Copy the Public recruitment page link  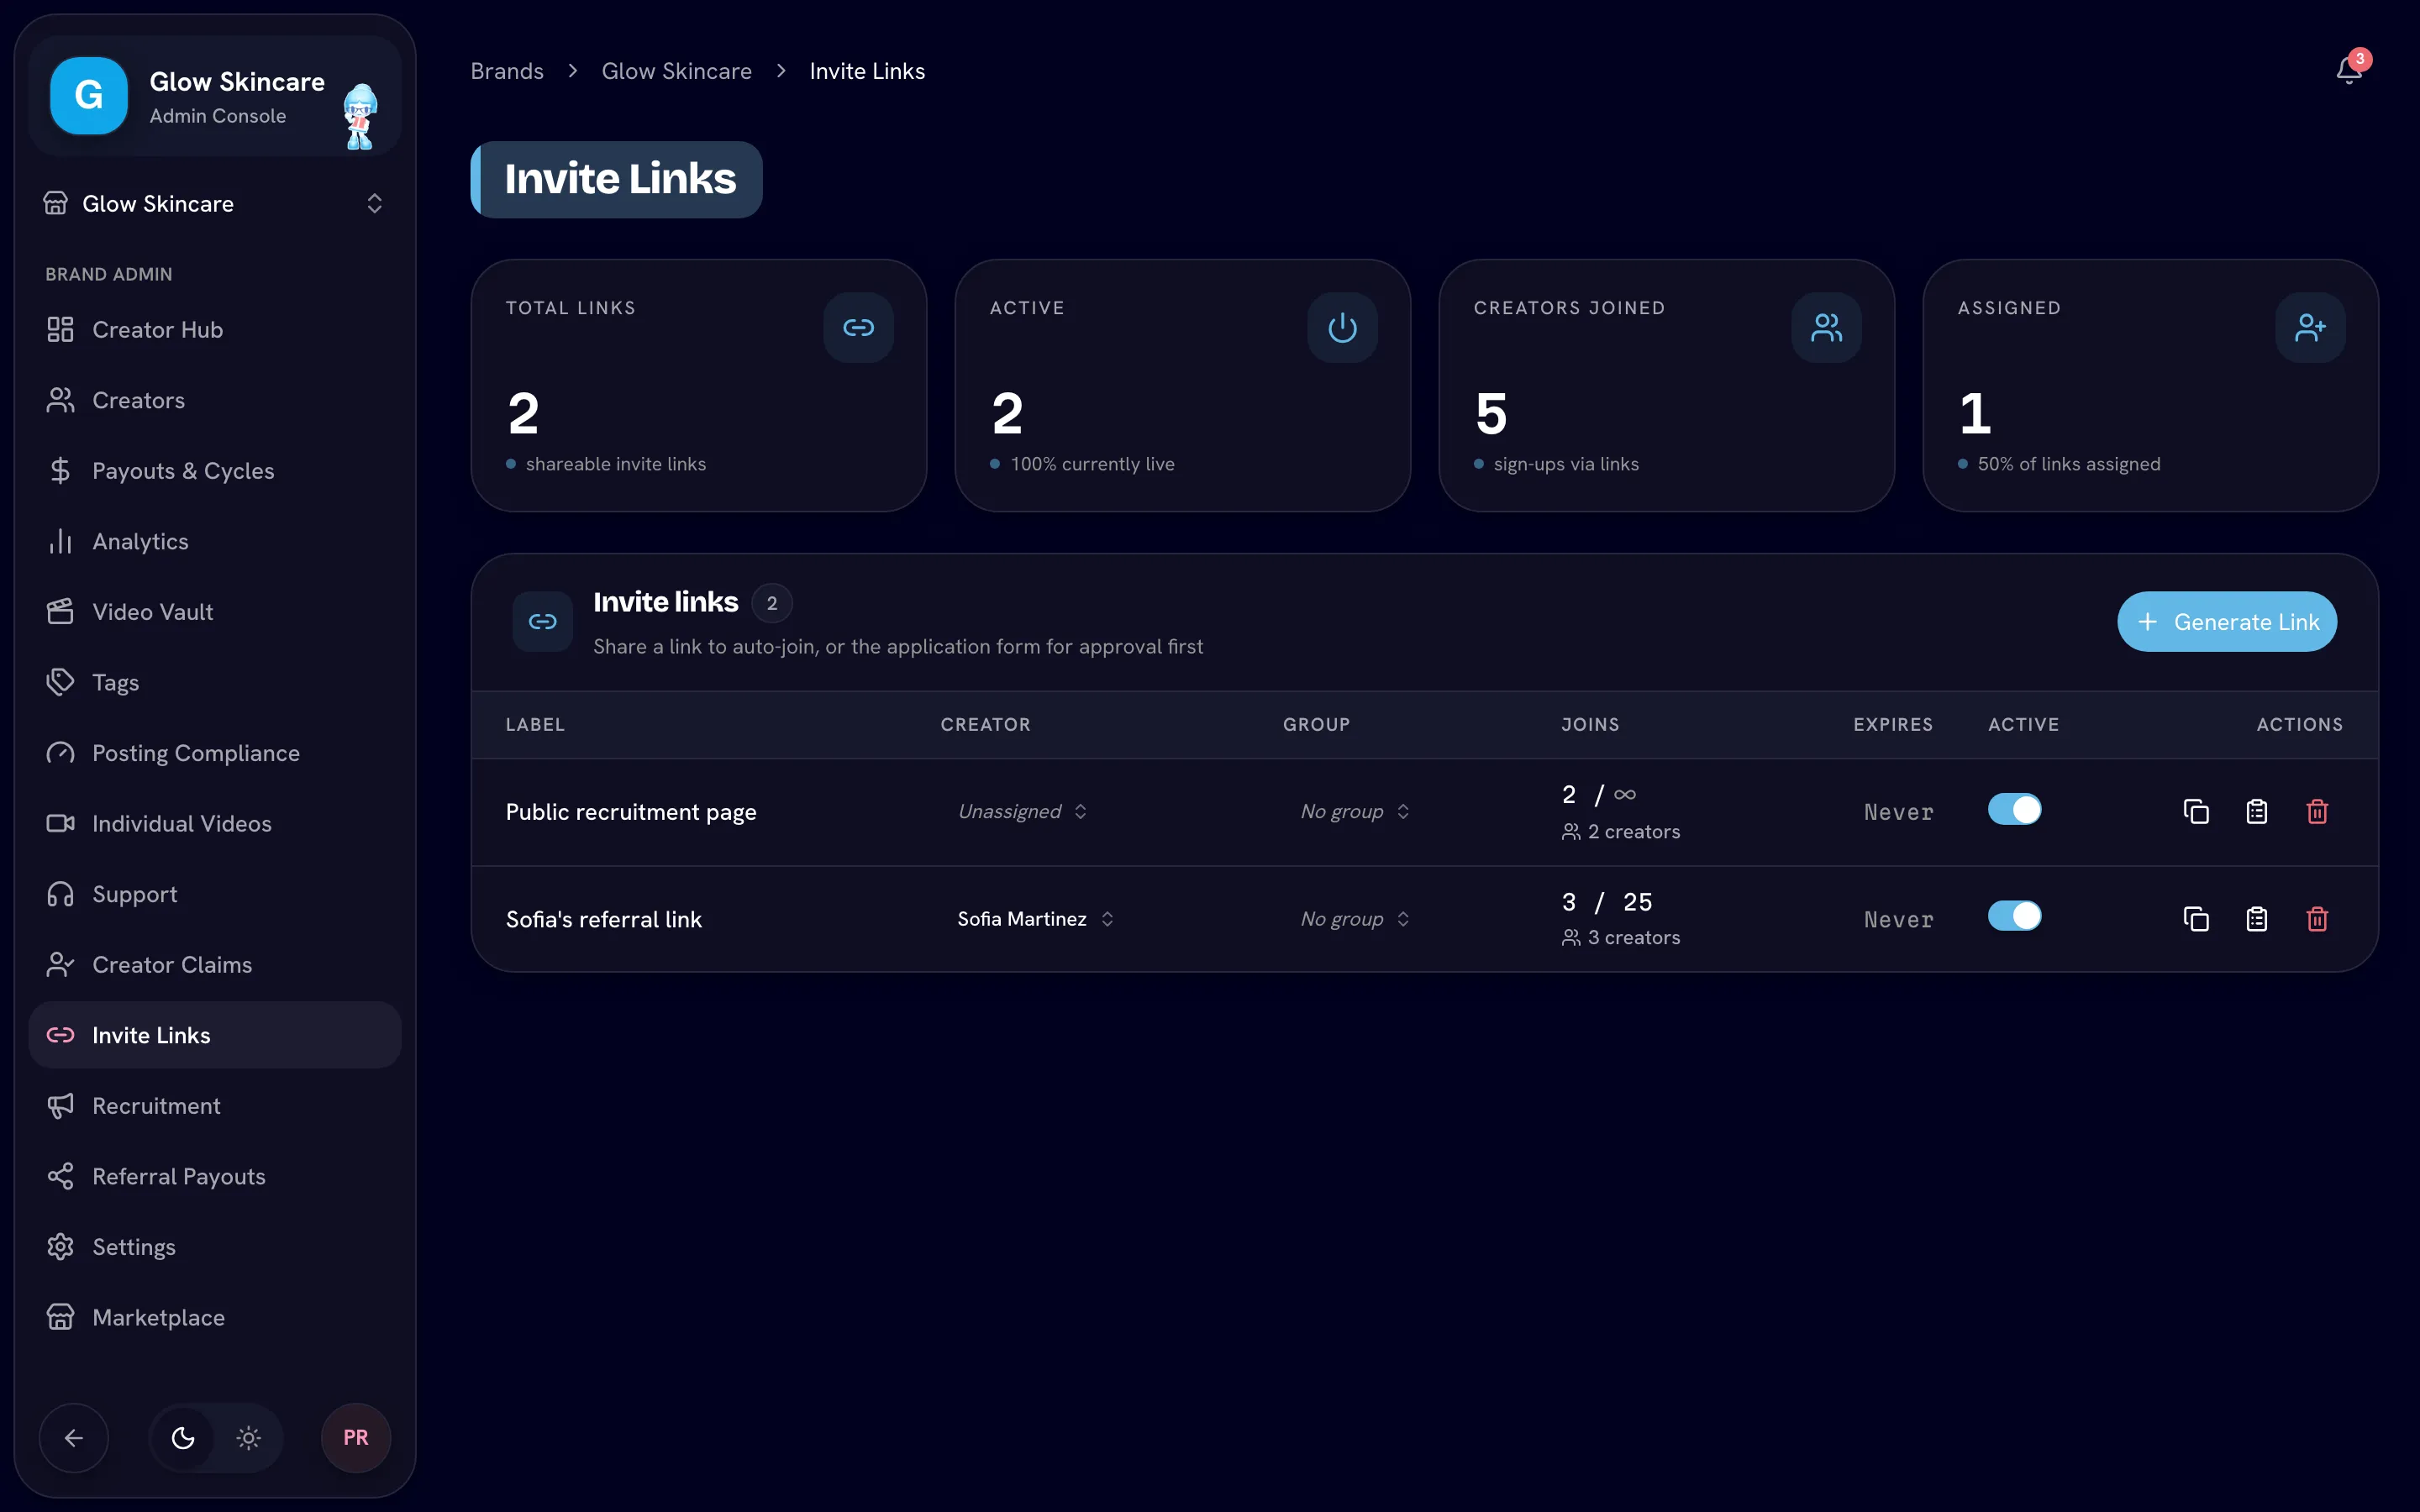(2196, 811)
